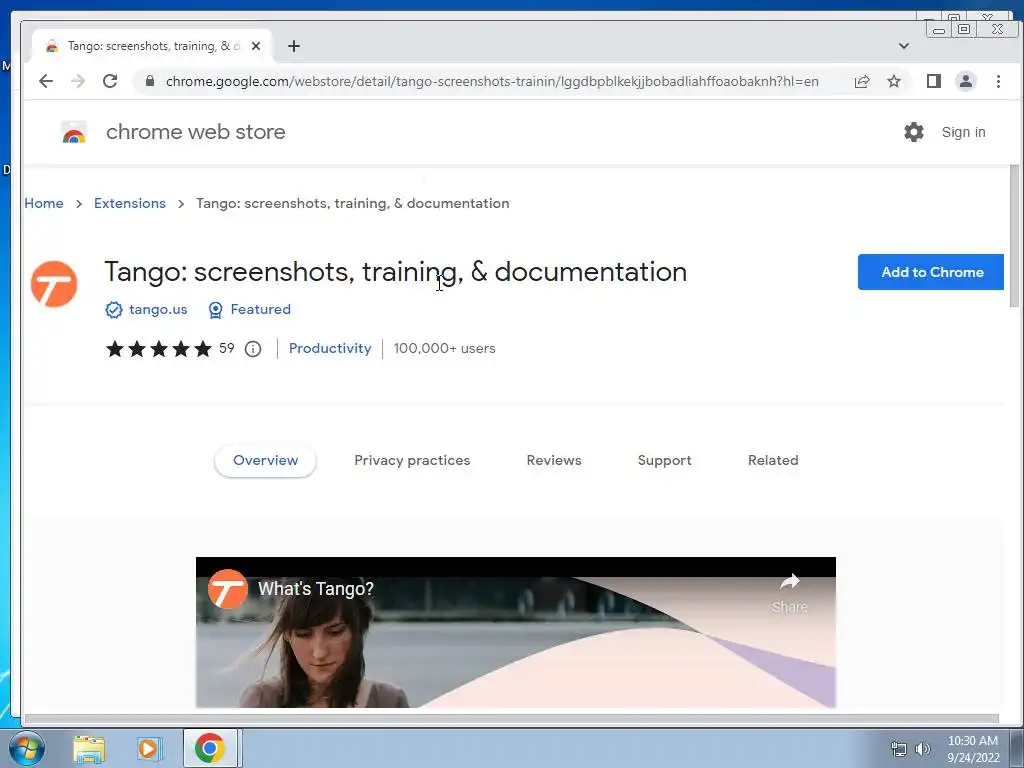The image size is (1024, 768).
Task: Open the Support tab
Action: coord(664,460)
